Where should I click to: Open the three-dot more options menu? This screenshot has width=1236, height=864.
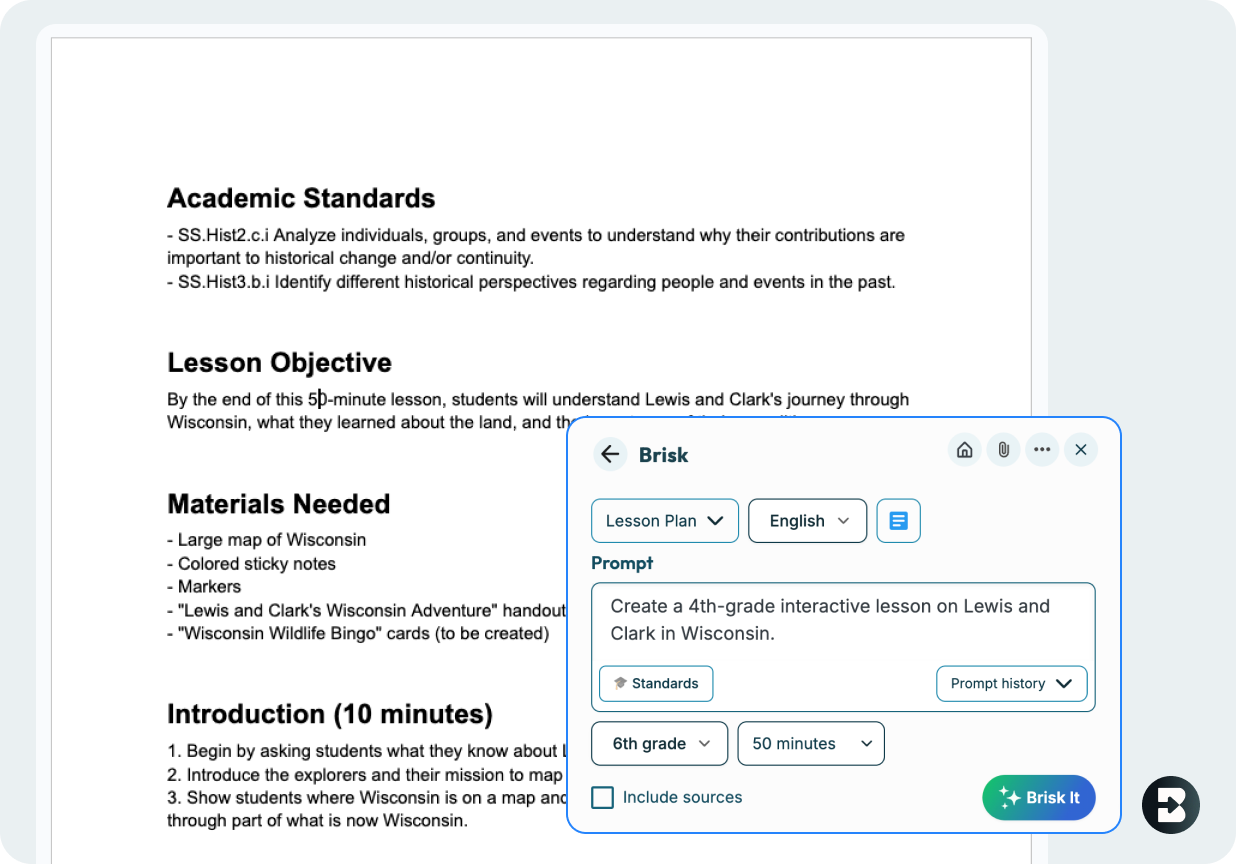coord(1042,450)
